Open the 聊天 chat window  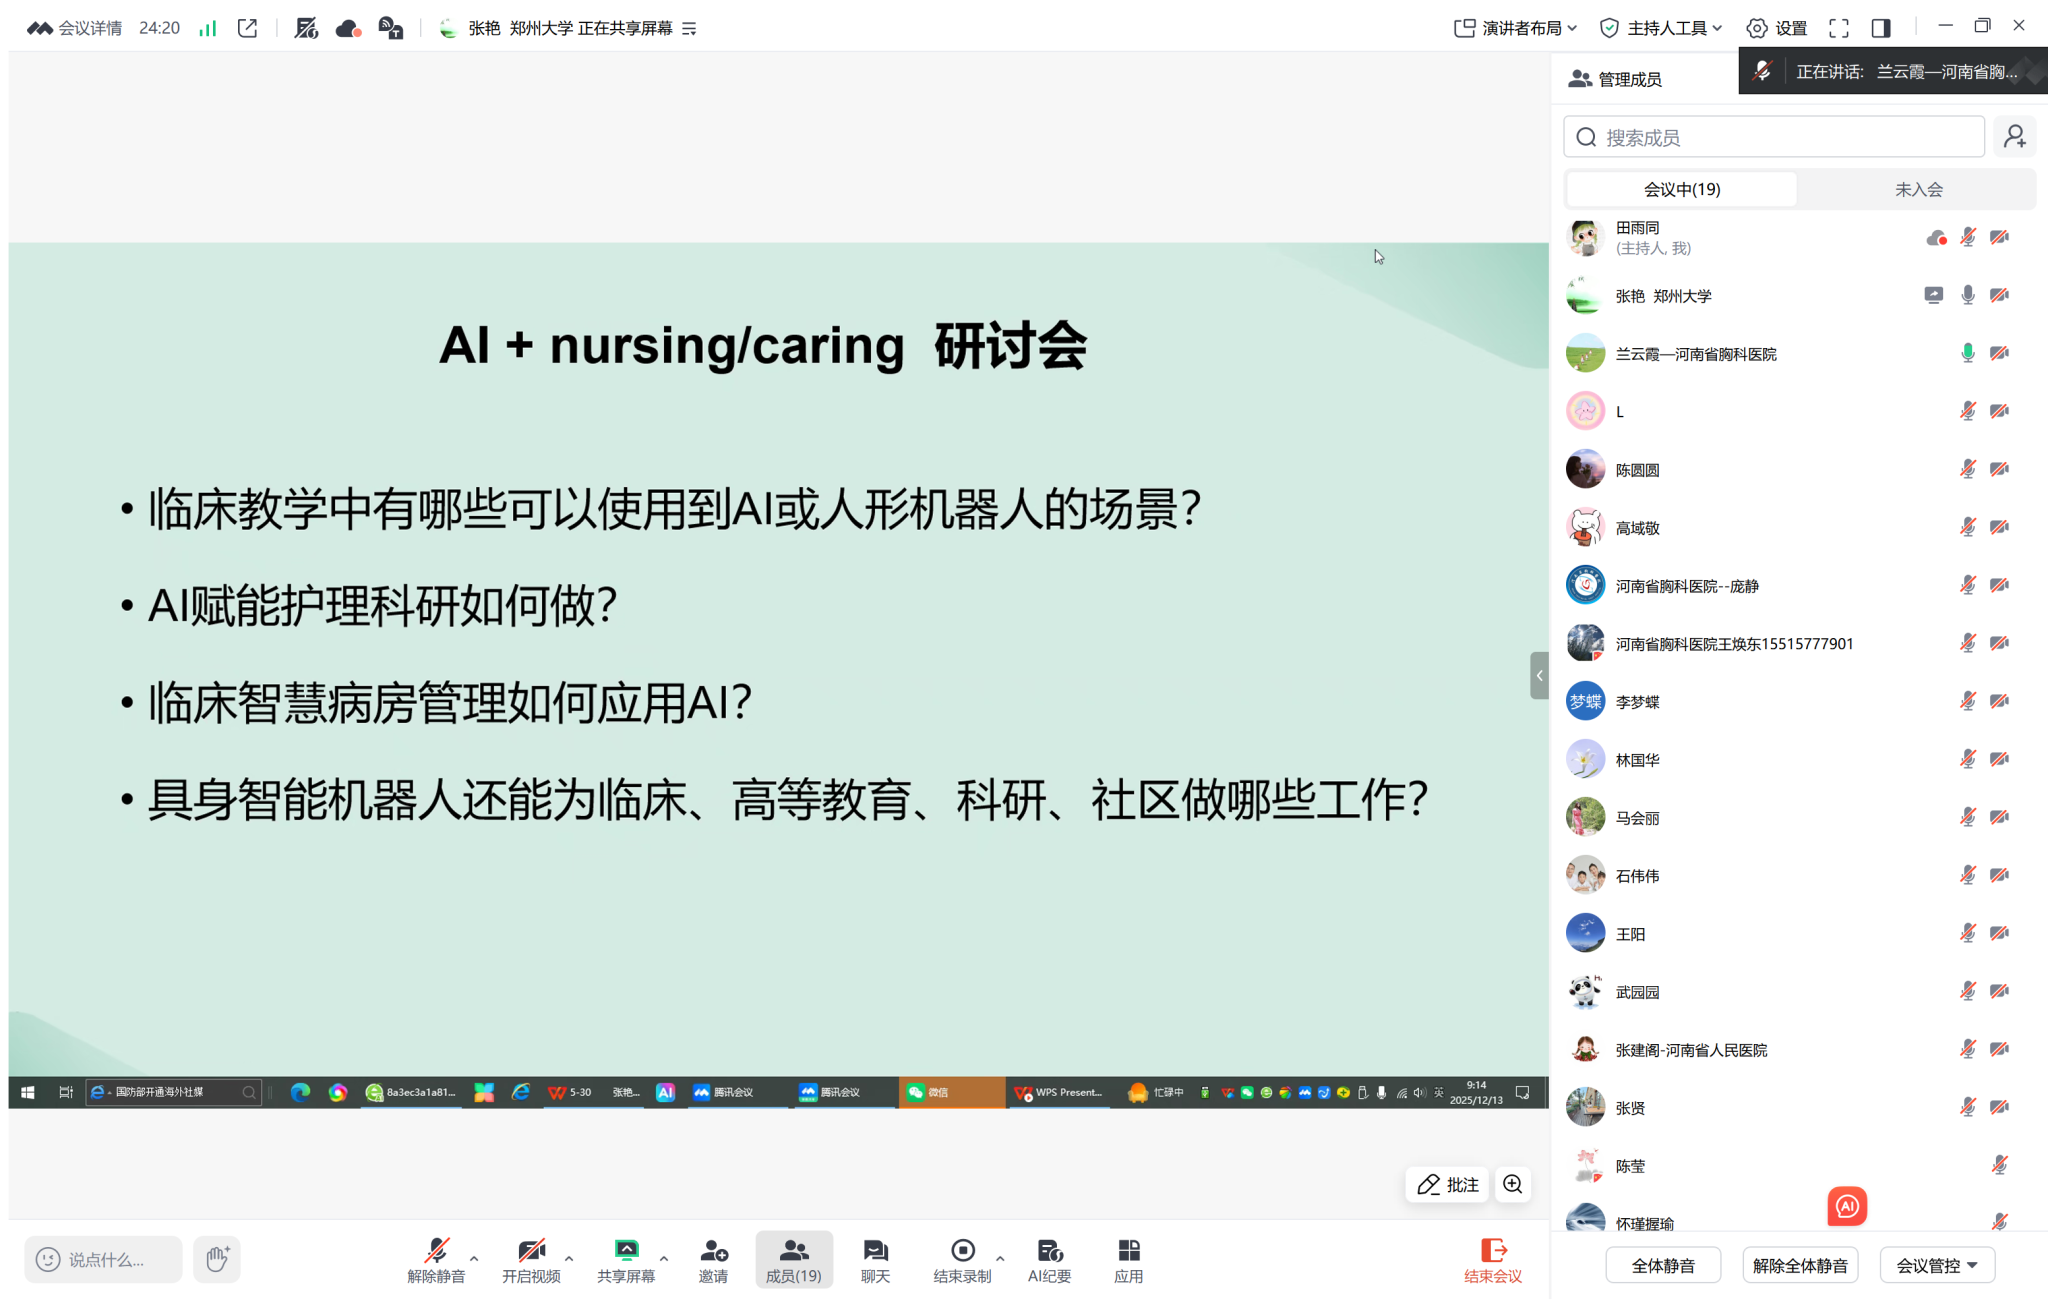pyautogui.click(x=875, y=1260)
